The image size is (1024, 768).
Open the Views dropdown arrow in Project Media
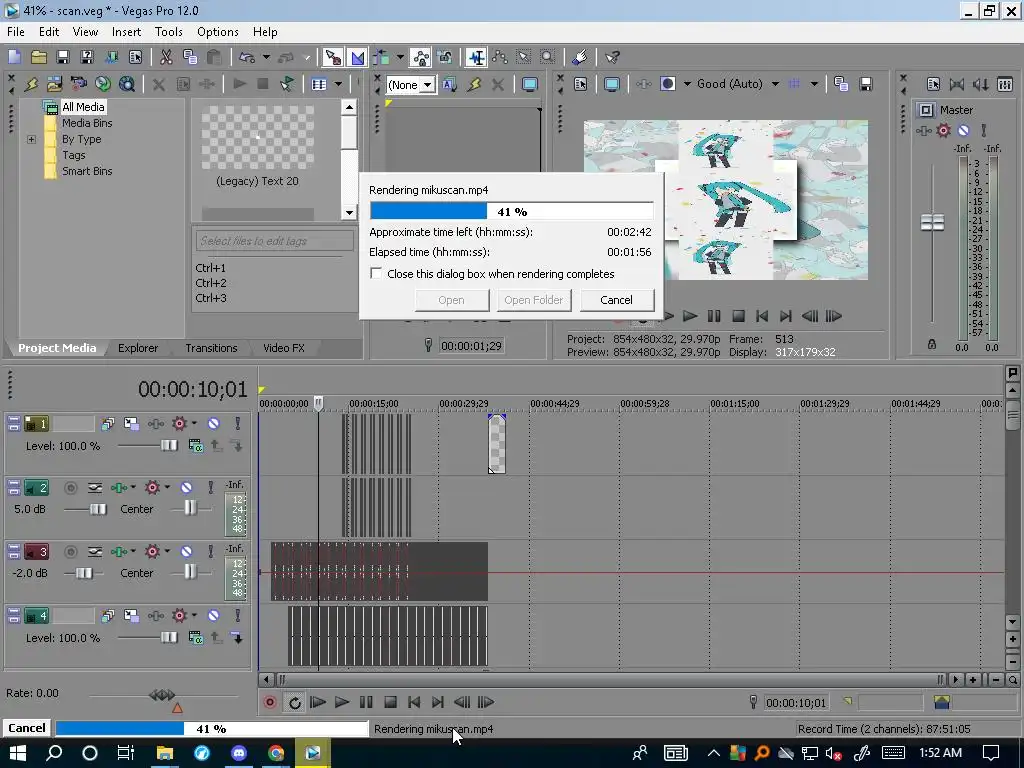(x=338, y=84)
